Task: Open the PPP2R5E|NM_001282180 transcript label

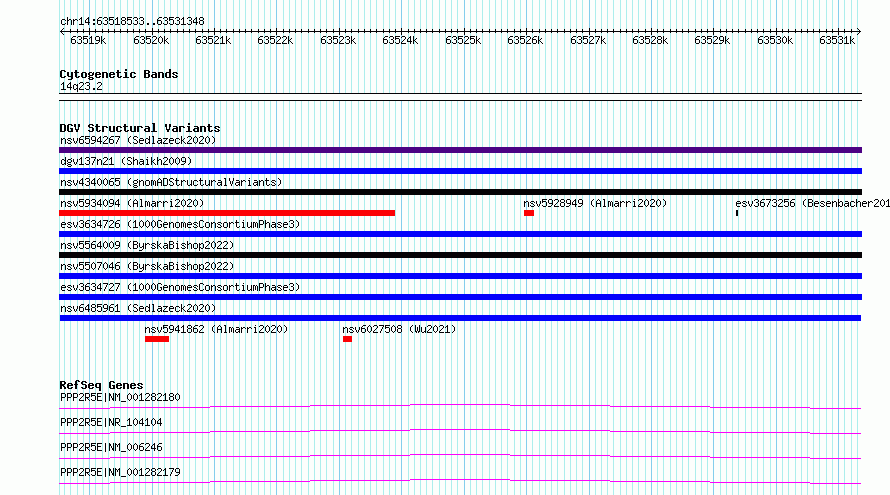Action: [x=120, y=397]
